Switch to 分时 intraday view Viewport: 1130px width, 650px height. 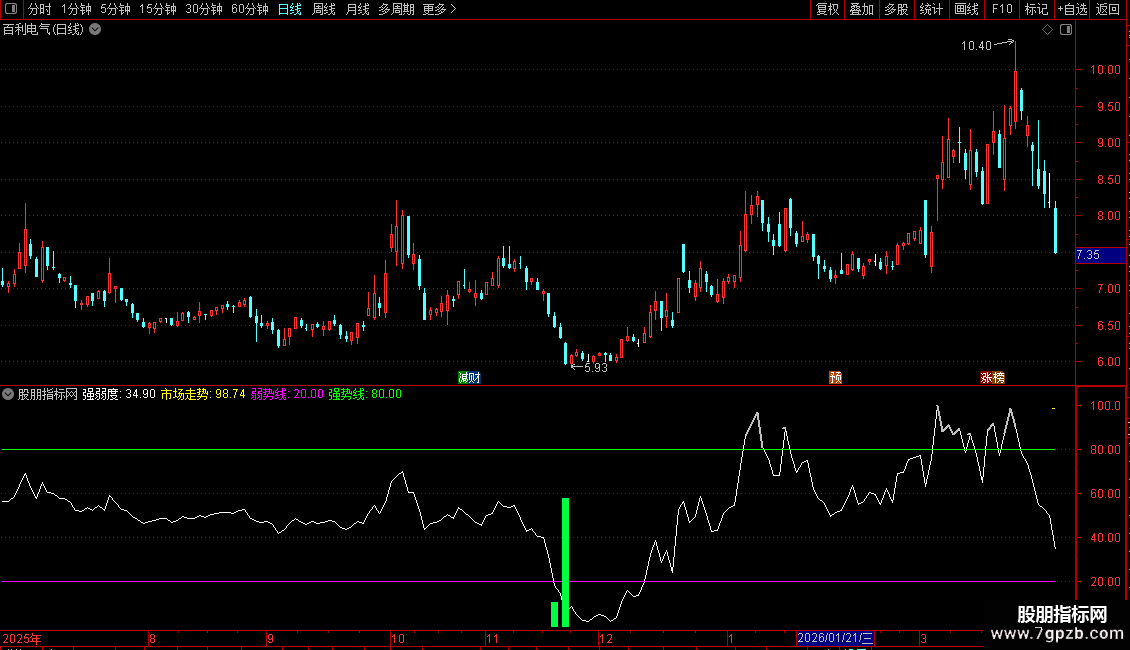point(40,9)
